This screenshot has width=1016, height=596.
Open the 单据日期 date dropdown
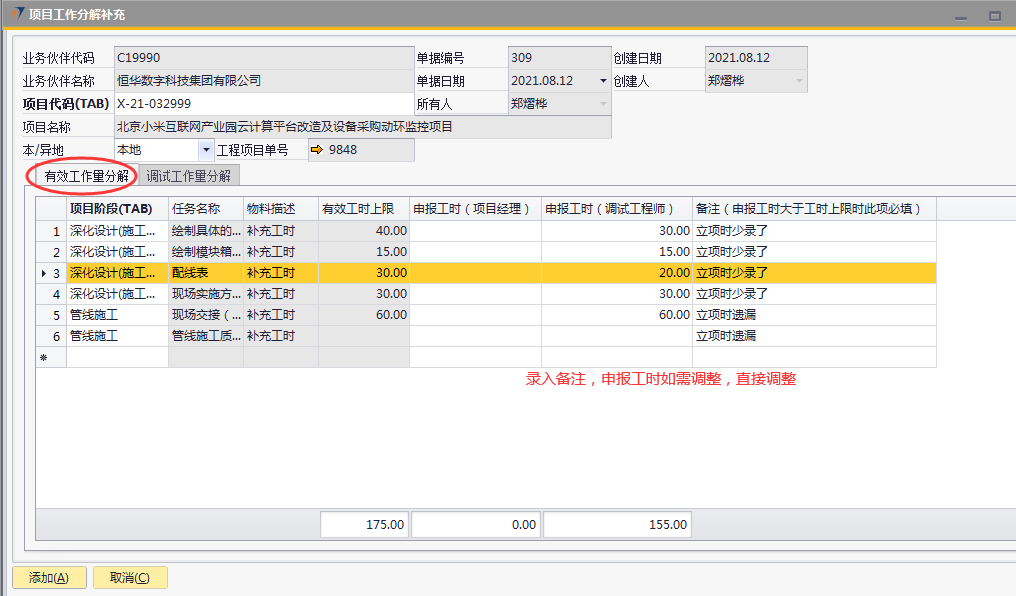[x=602, y=81]
